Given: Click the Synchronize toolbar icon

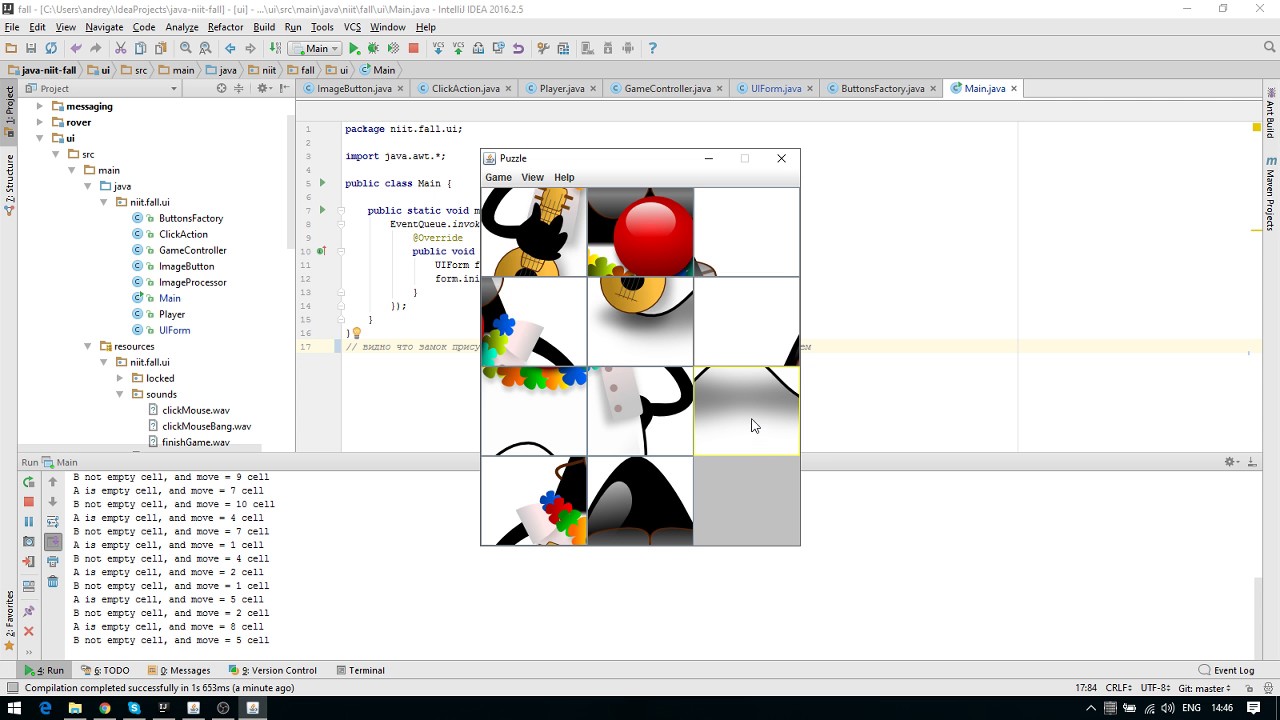Looking at the screenshot, I should 51,48.
